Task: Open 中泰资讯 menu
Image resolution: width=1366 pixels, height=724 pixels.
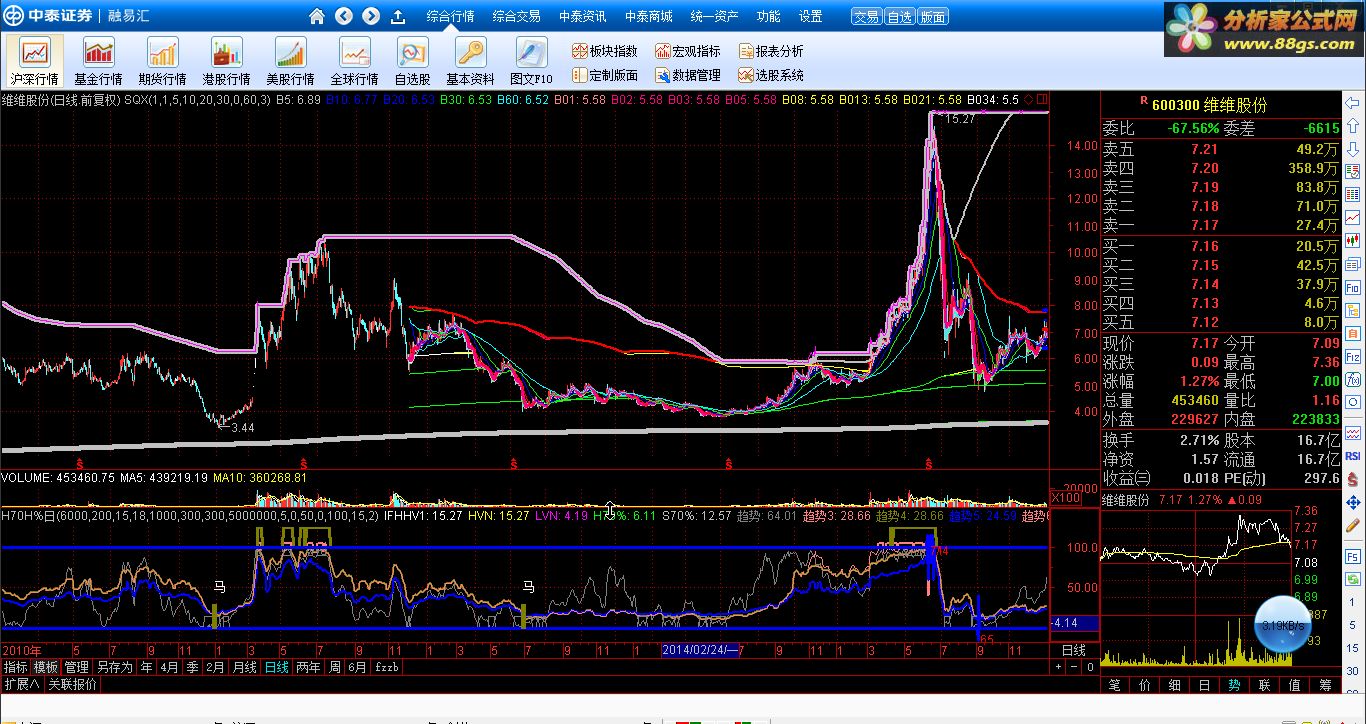Action: click(x=583, y=16)
